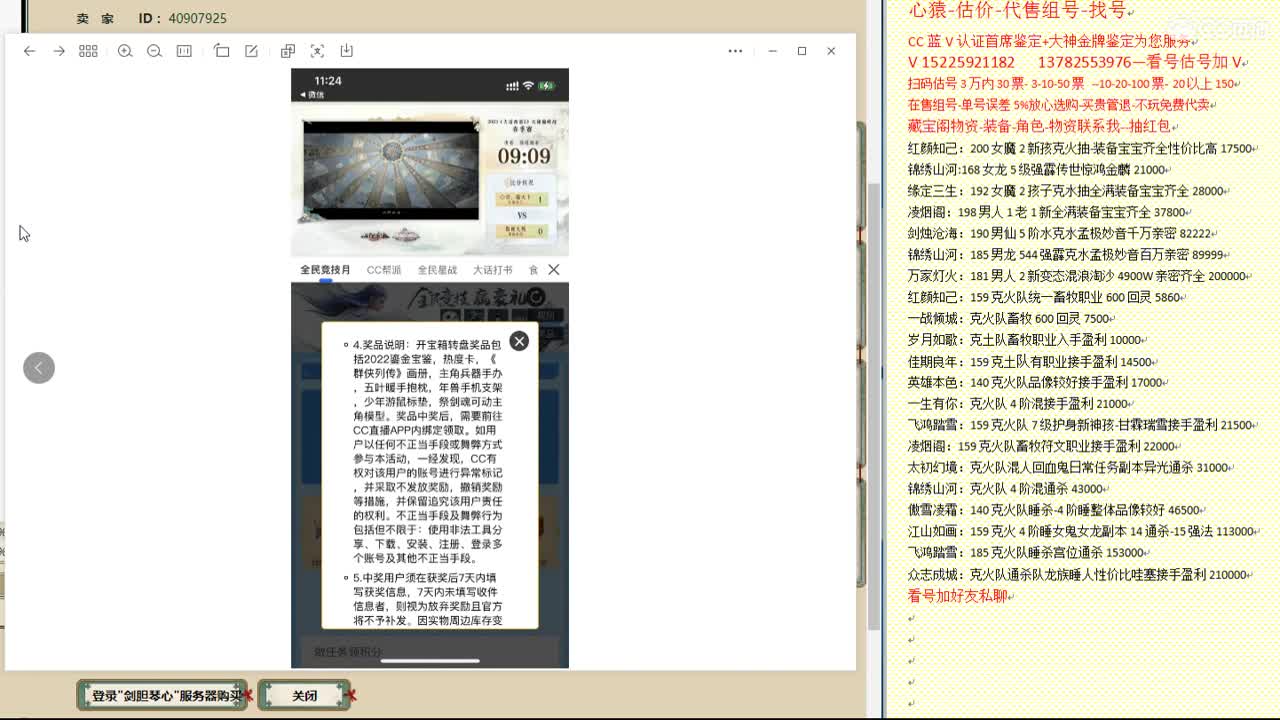
Task: Save the image with download icon
Action: pyautogui.click(x=346, y=51)
